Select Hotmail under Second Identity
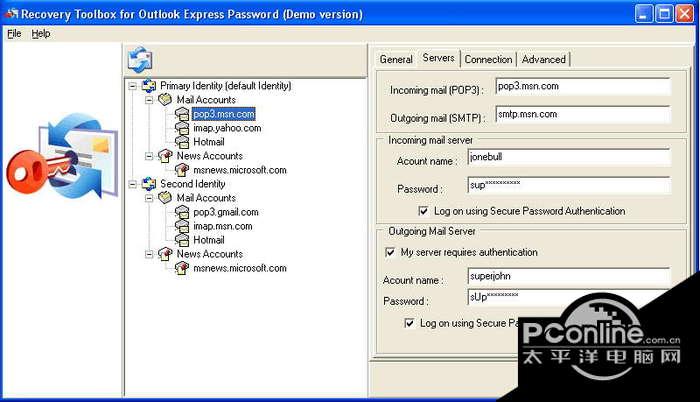 [x=208, y=240]
